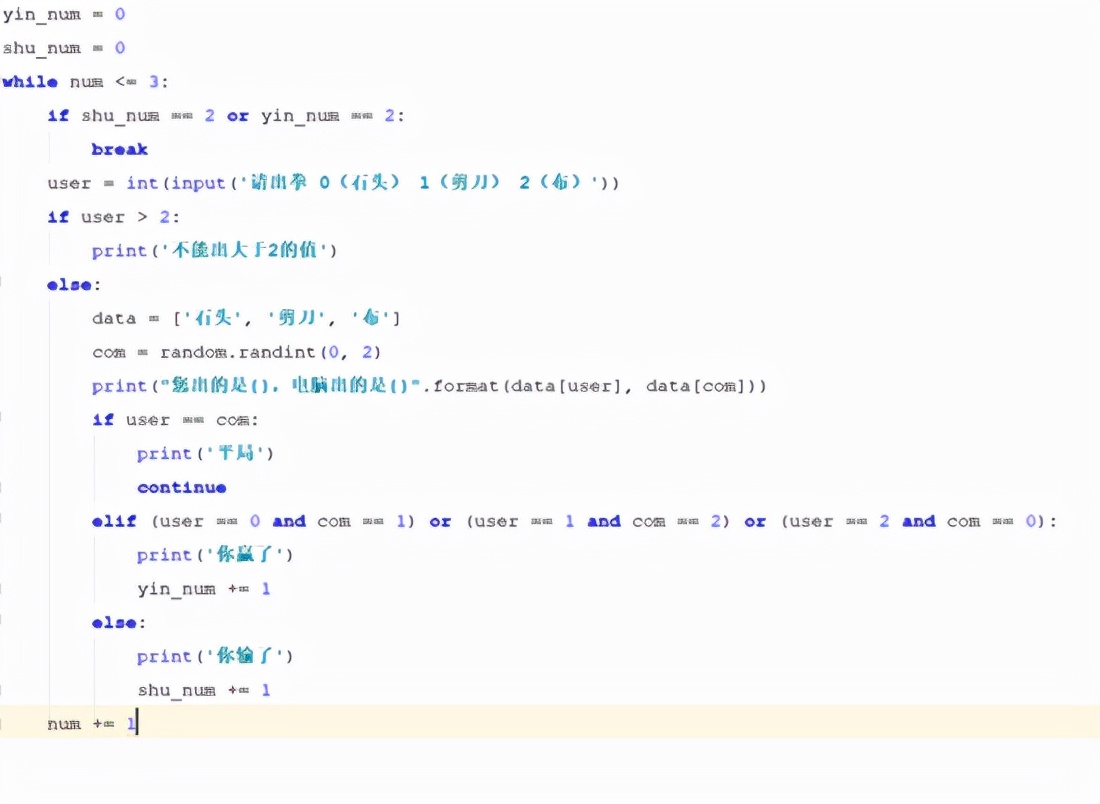Click '(user == 2 and com == 0)' clause
The height and width of the screenshot is (804, 1100).
coord(913,521)
